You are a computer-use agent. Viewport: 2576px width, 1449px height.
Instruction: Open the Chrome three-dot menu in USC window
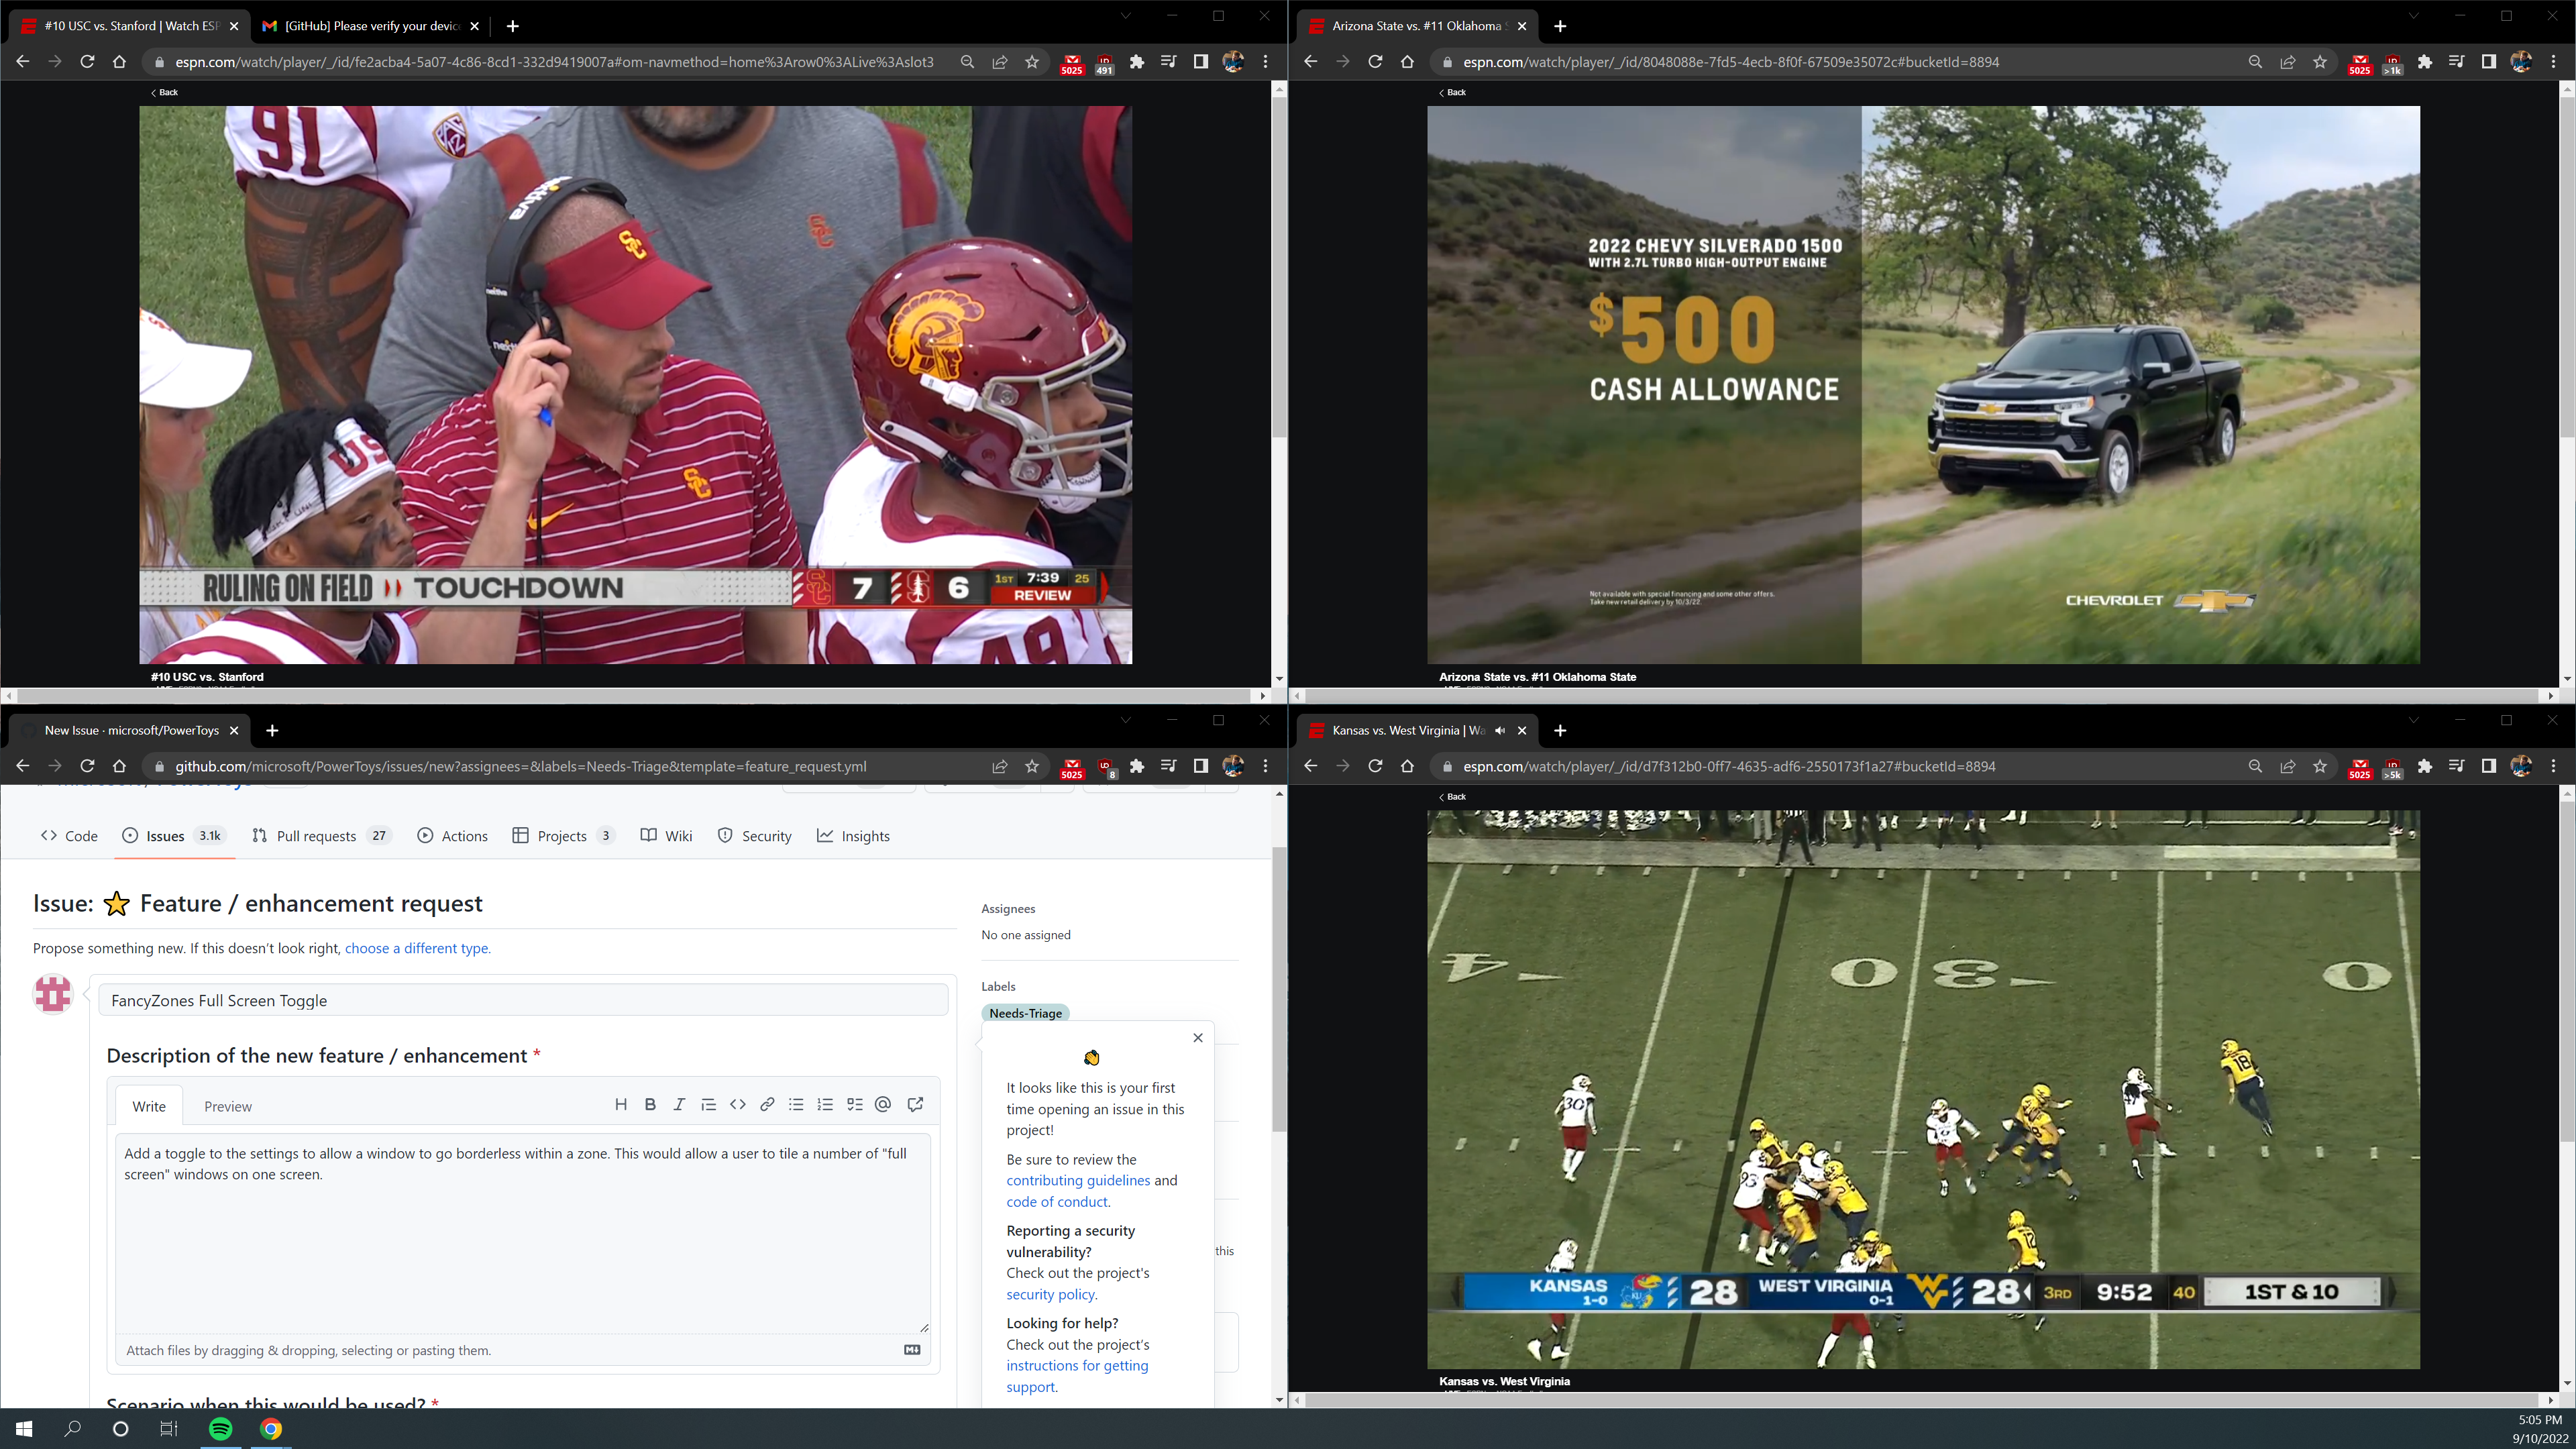tap(1266, 62)
